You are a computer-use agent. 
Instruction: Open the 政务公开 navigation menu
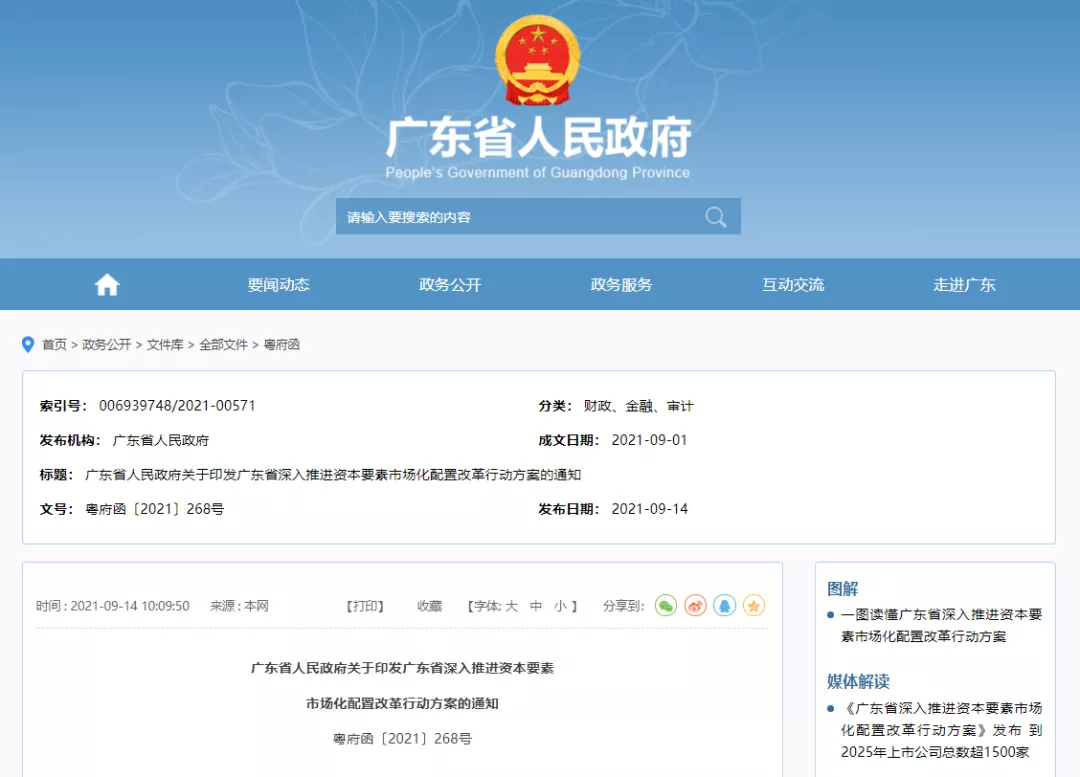coord(450,285)
